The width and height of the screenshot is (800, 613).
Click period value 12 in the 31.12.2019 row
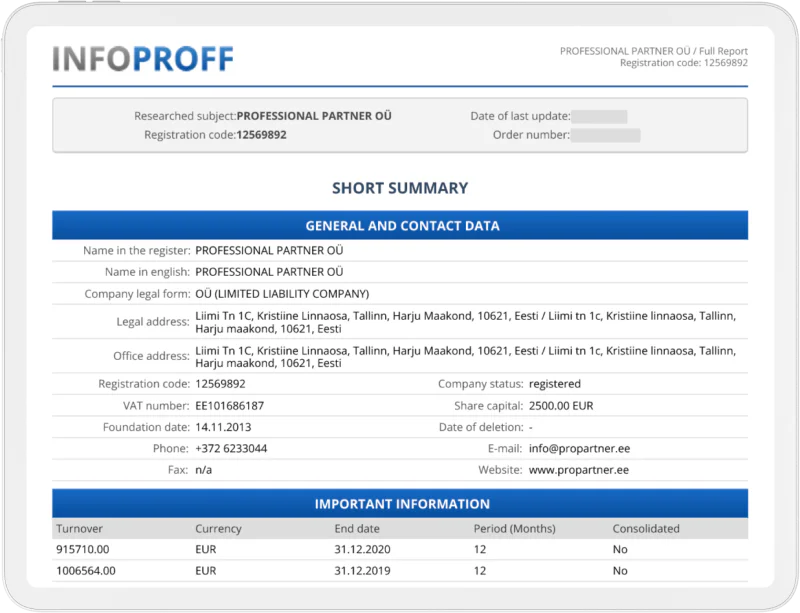(480, 571)
